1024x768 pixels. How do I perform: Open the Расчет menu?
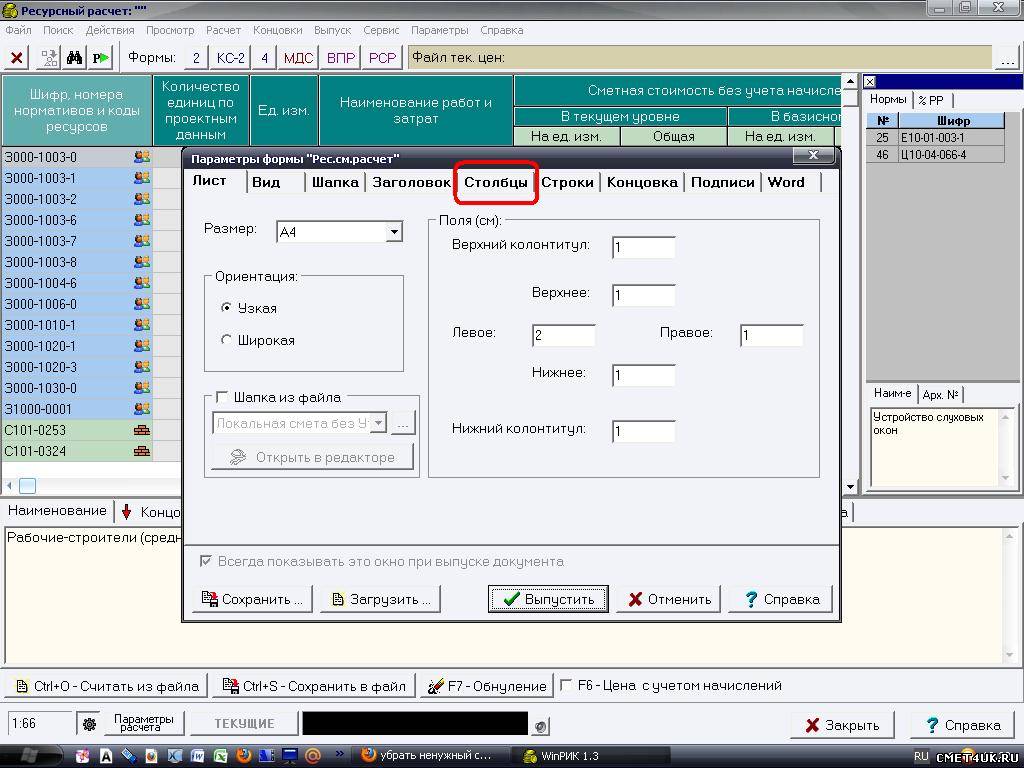[x=223, y=30]
